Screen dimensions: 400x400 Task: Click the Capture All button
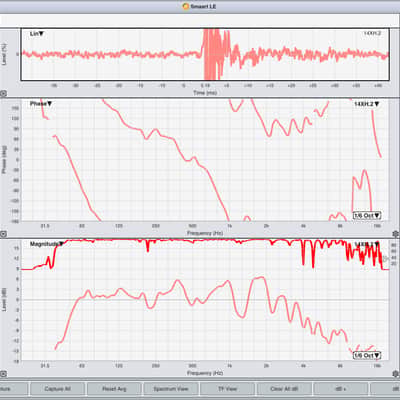57,389
